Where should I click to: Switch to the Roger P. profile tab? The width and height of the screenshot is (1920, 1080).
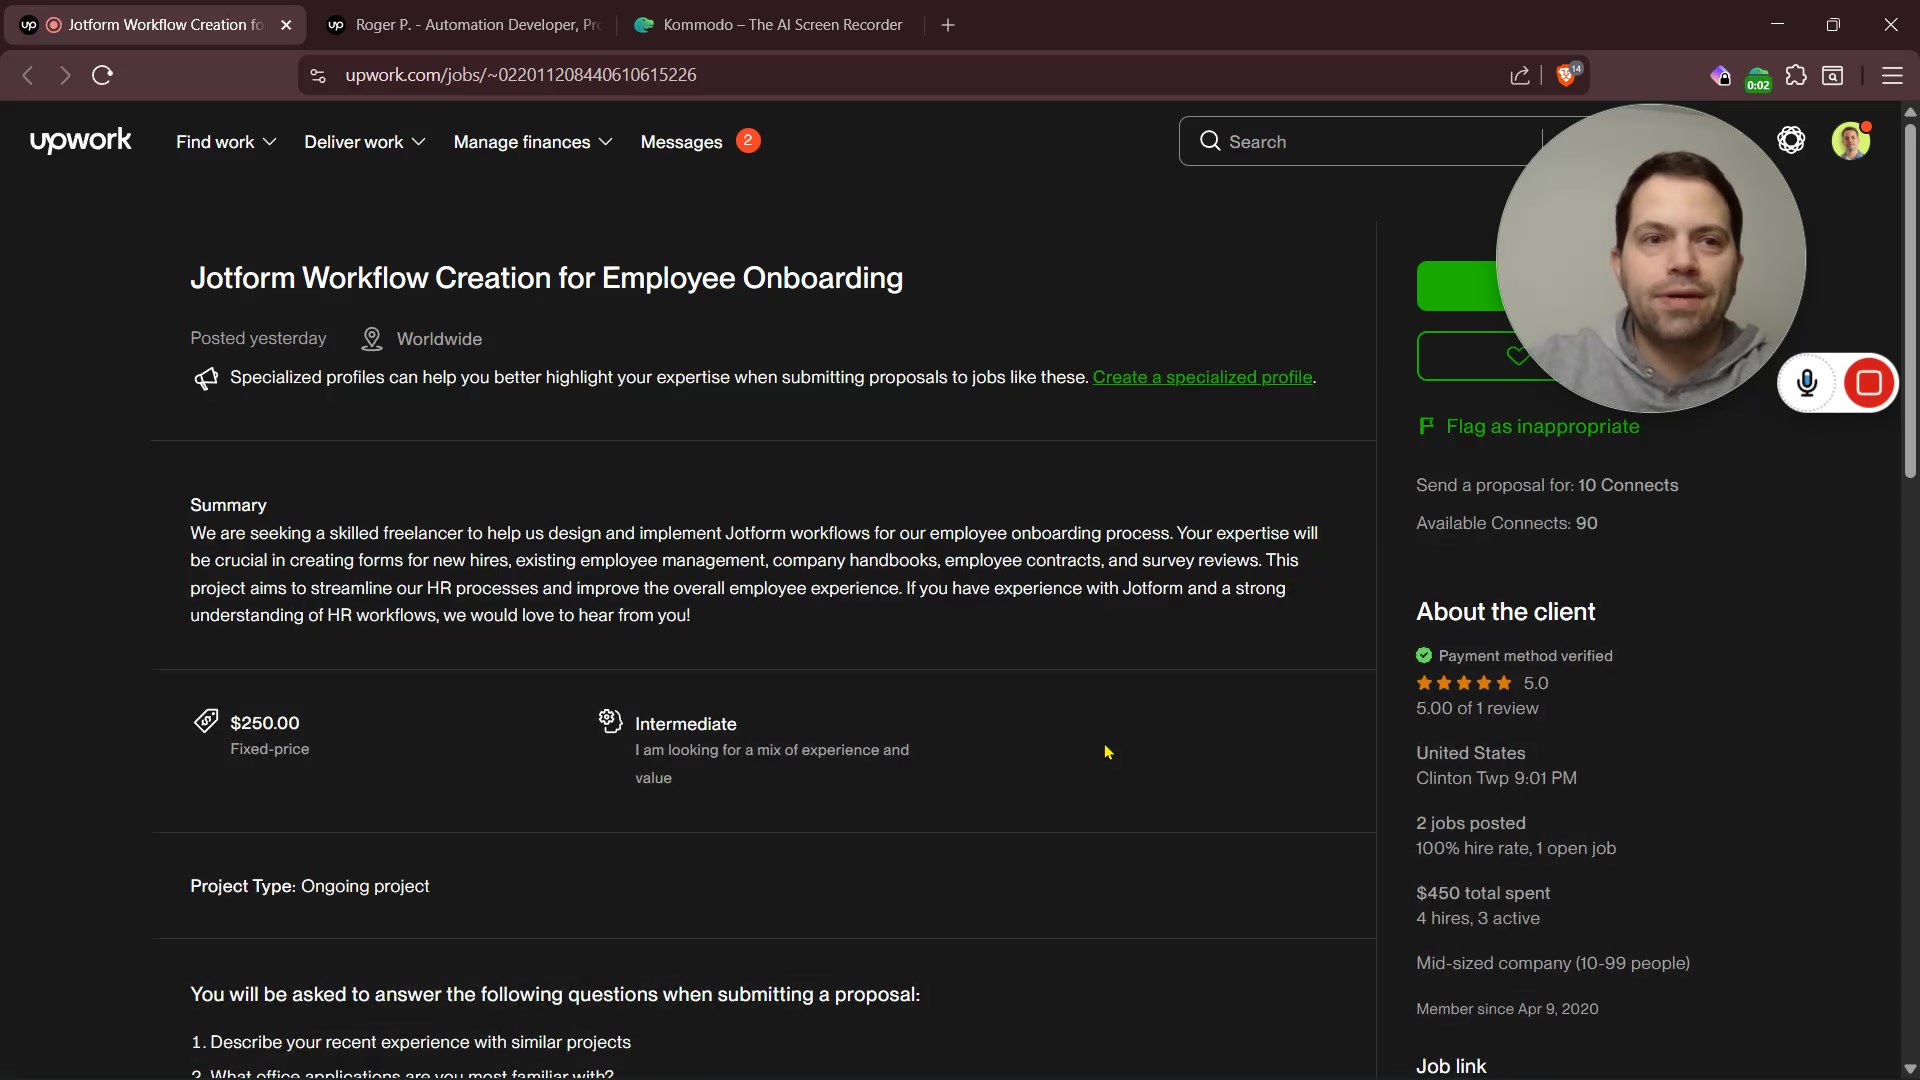pos(470,25)
